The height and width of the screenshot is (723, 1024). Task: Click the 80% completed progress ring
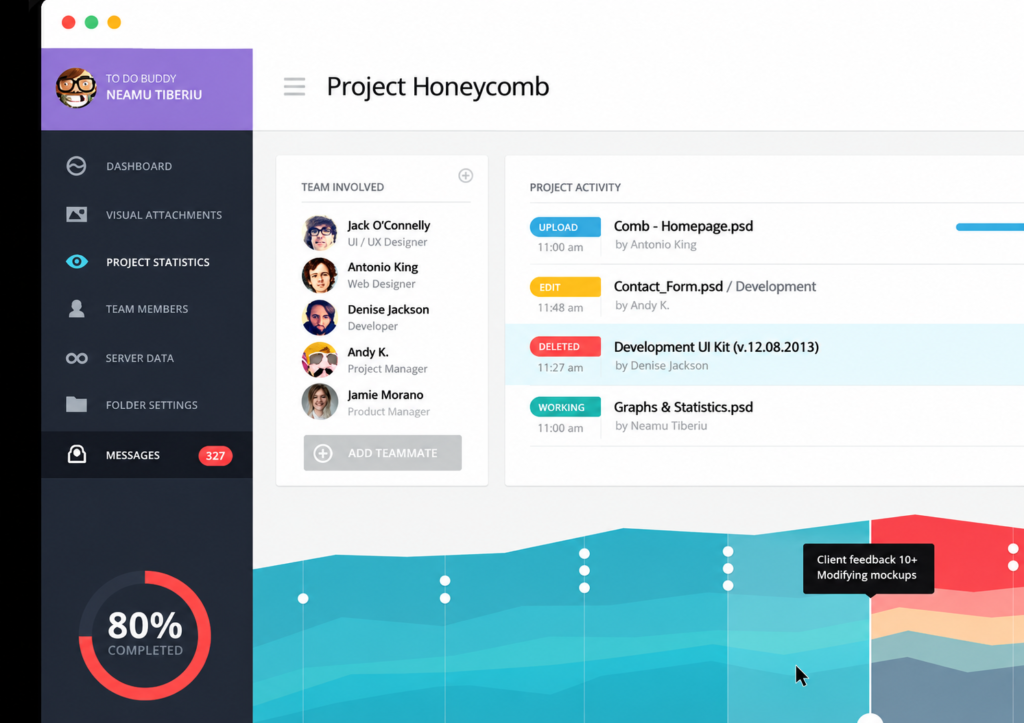pos(145,635)
